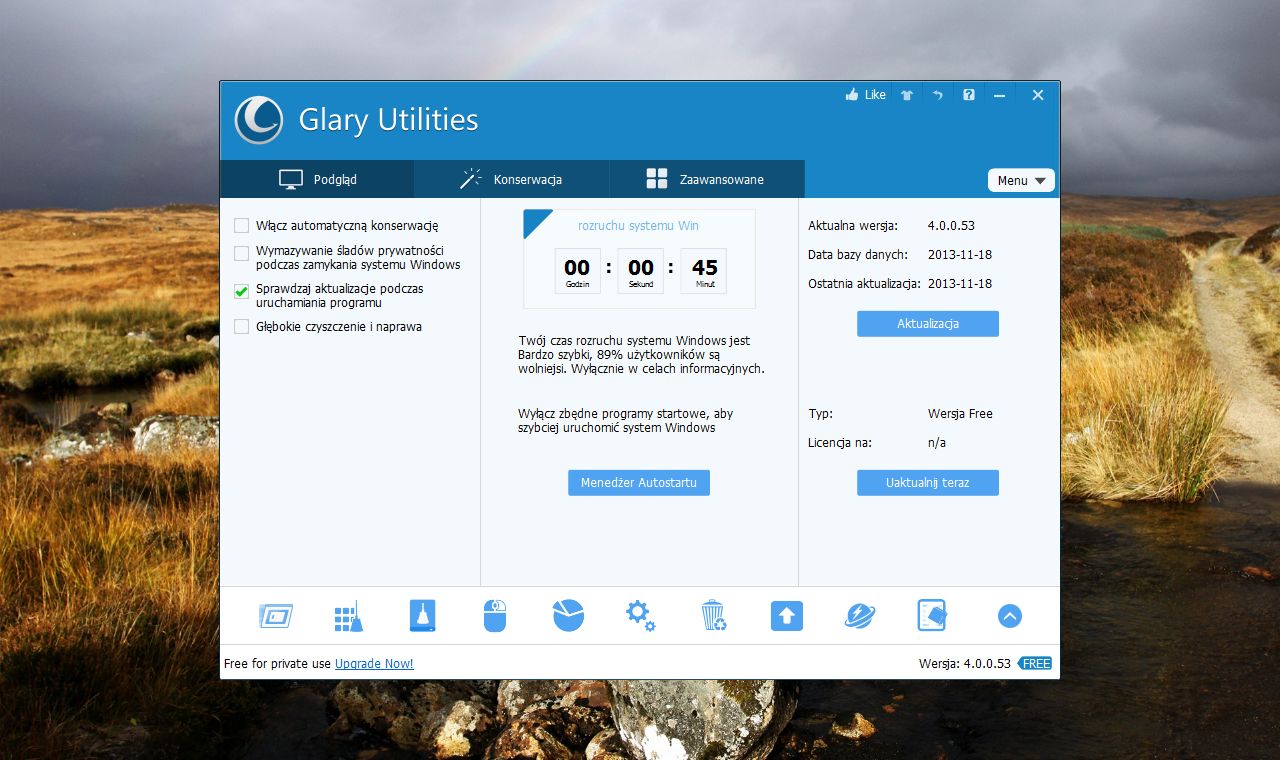Enable Włącz automatyczną konserwację checkbox
The height and width of the screenshot is (760, 1280).
pyautogui.click(x=241, y=226)
